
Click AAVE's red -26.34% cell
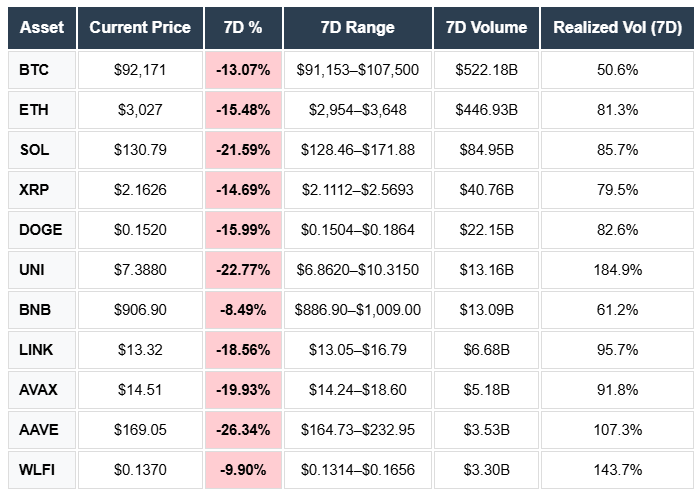(x=242, y=429)
